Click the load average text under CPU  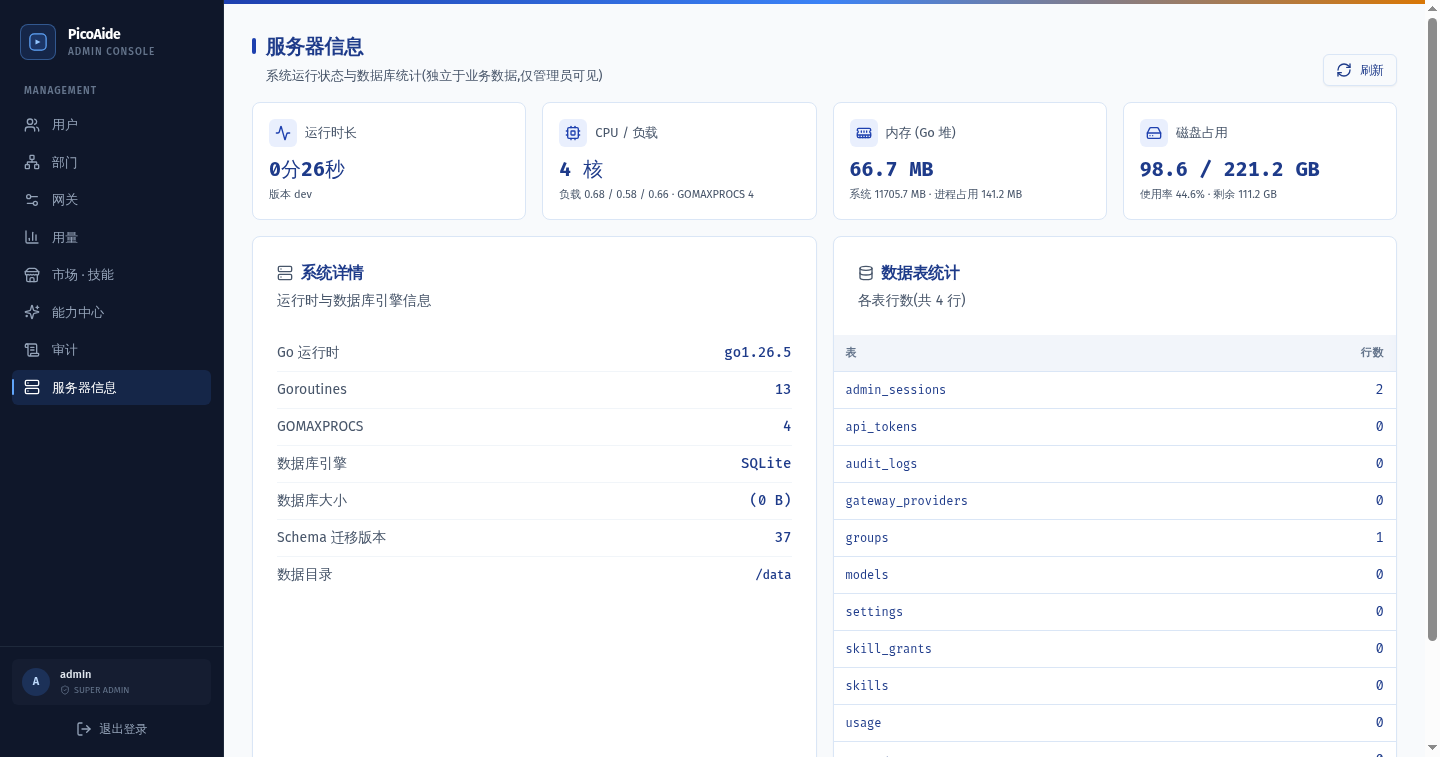point(656,194)
